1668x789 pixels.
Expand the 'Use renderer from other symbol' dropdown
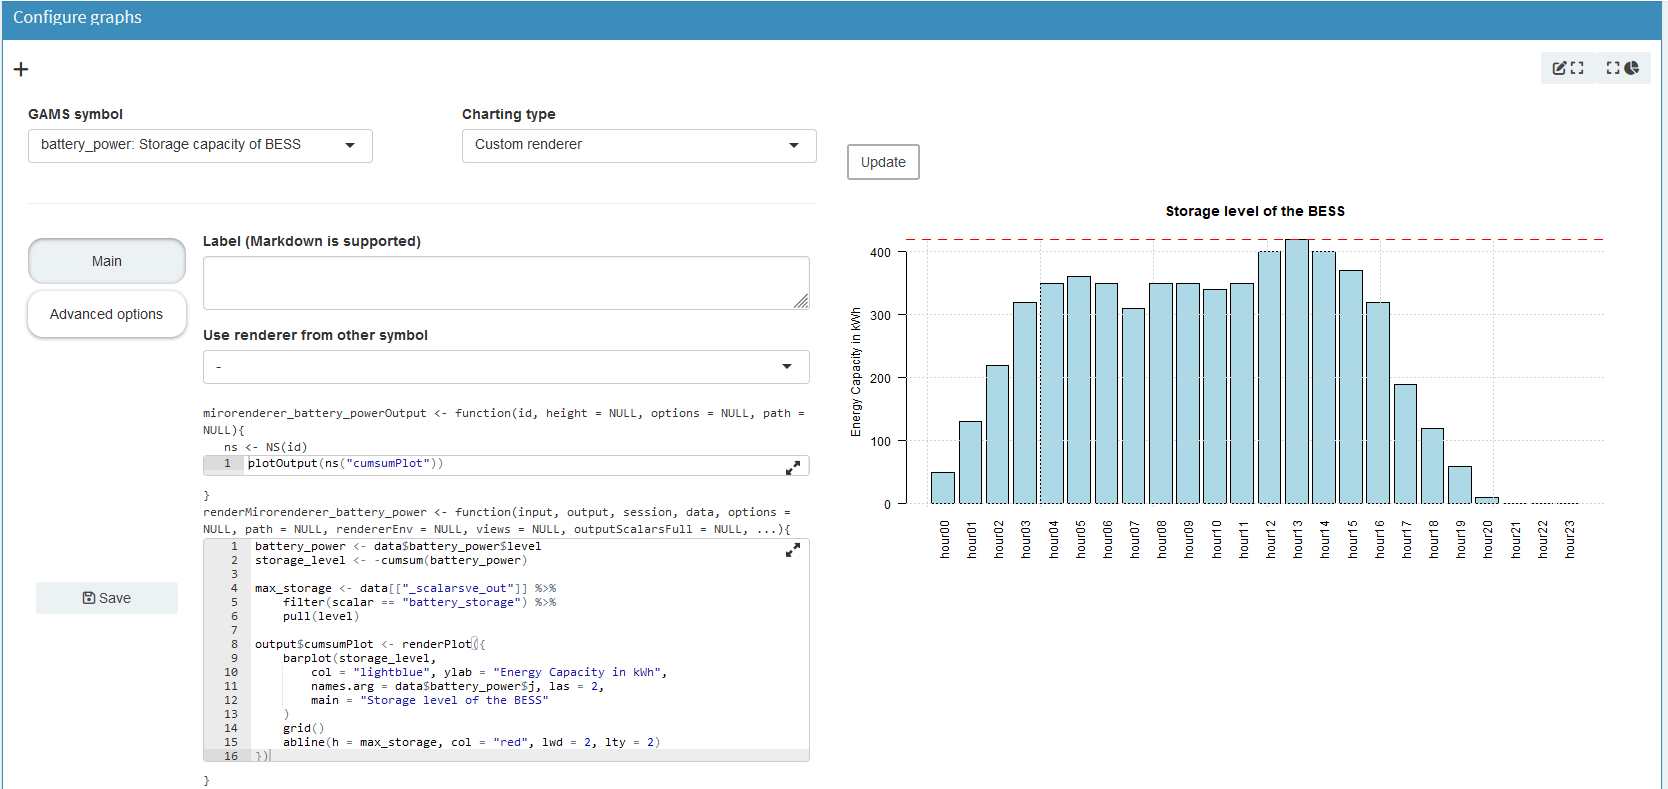pos(505,367)
